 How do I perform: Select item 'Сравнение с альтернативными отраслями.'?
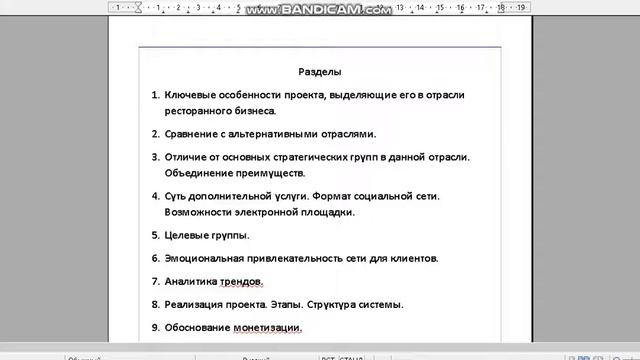(270, 134)
